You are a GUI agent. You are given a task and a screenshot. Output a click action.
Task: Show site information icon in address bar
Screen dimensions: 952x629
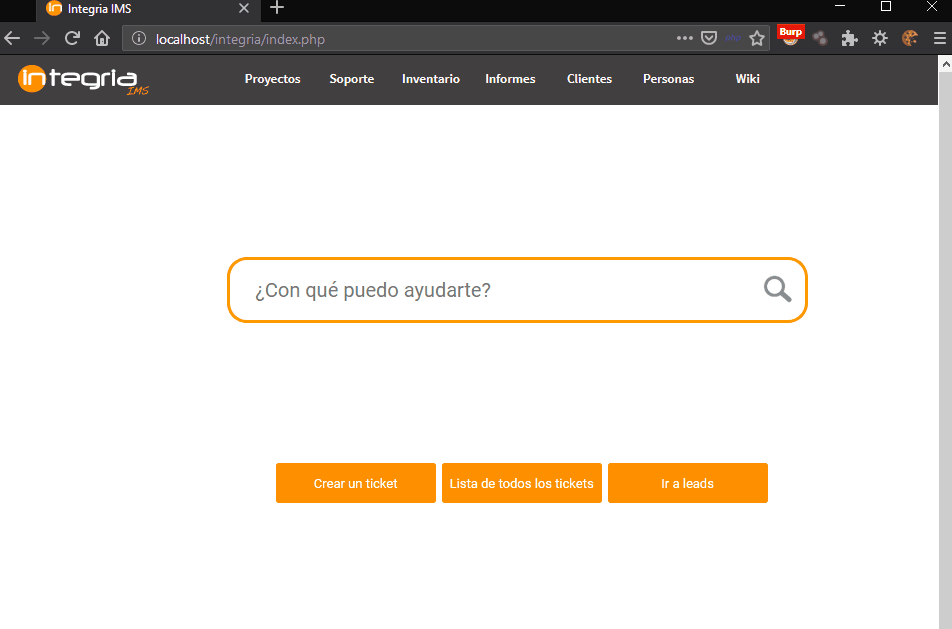click(139, 39)
